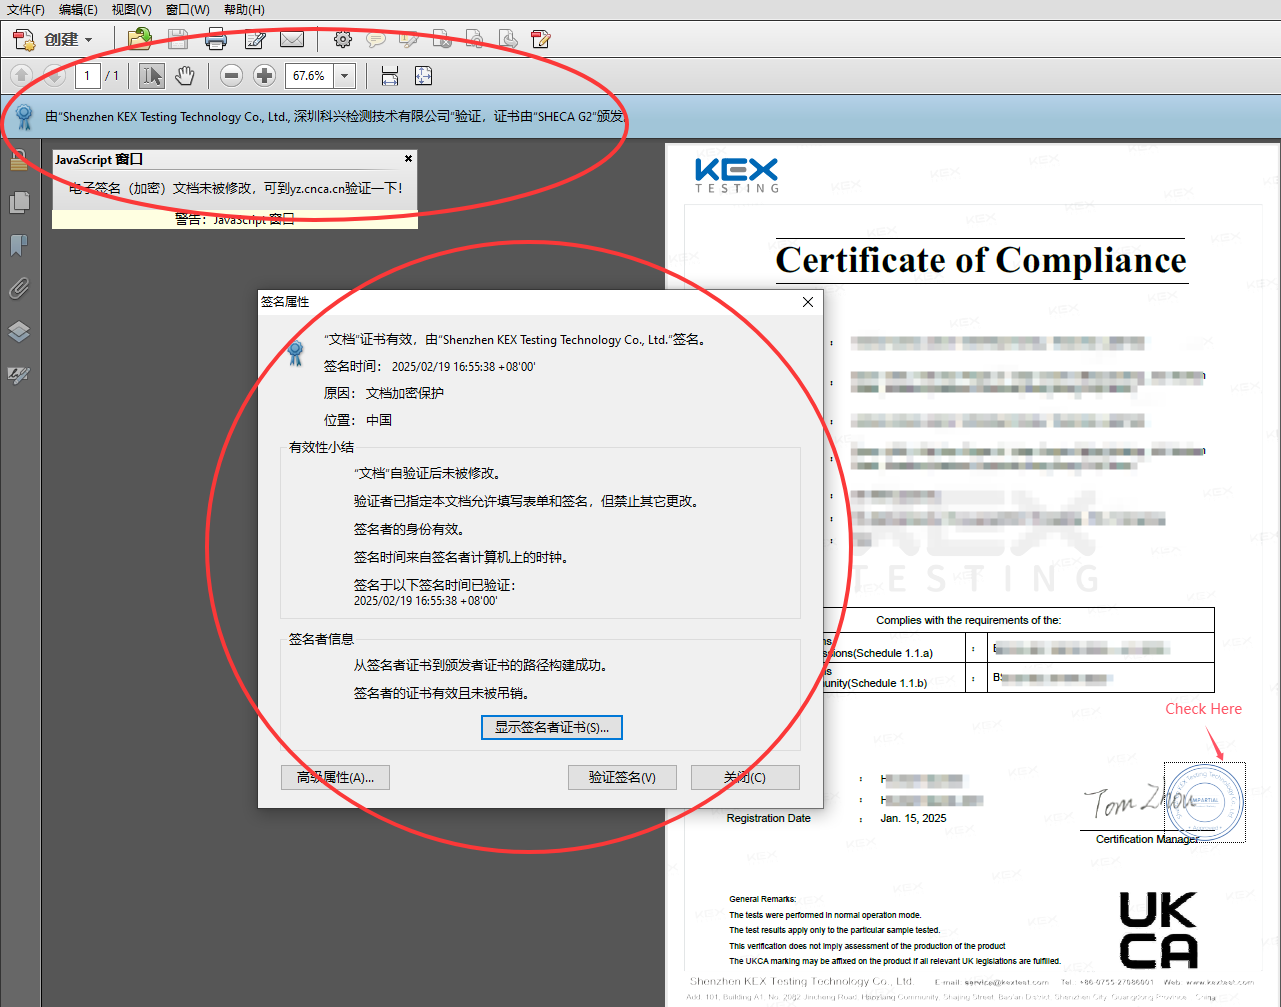The width and height of the screenshot is (1281, 1007).
Task: Click signing time 2025/02/19 16:55:38 text
Action: tap(464, 367)
